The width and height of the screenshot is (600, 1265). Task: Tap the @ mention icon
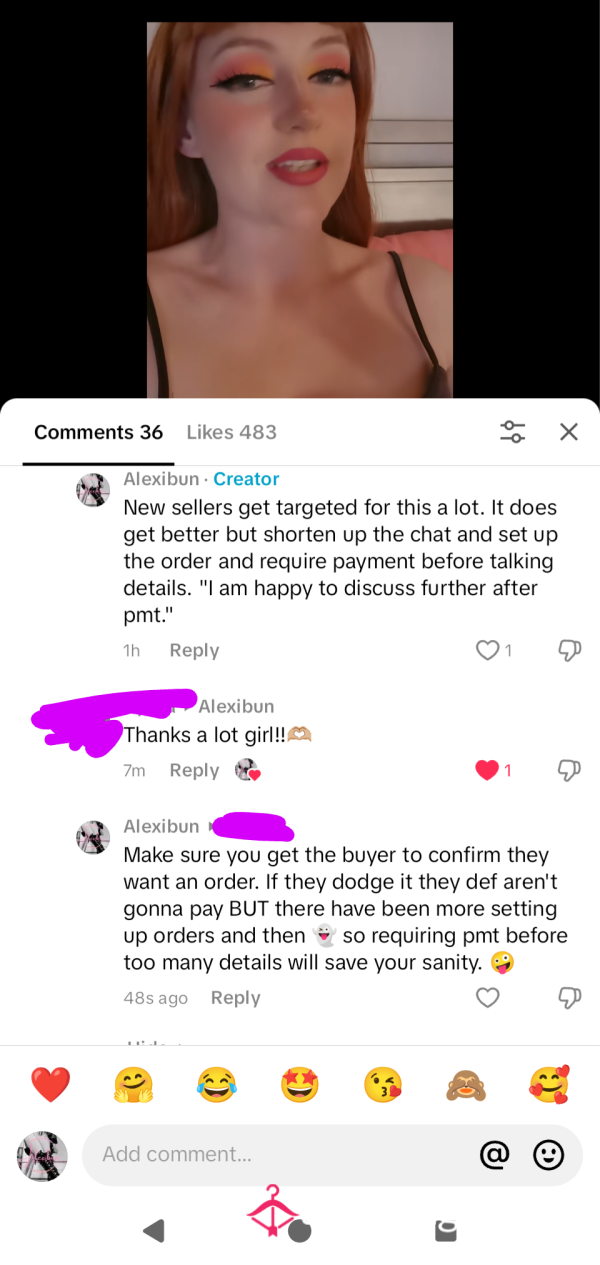click(493, 1155)
